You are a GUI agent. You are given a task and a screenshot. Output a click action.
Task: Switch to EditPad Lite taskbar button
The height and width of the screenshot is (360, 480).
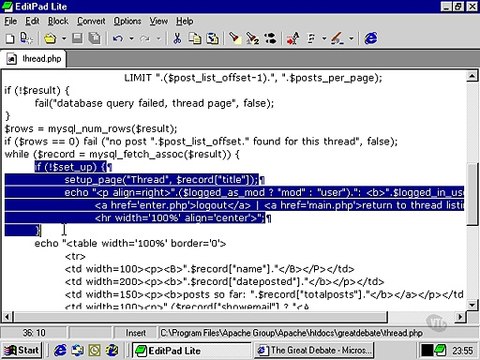(x=191, y=351)
